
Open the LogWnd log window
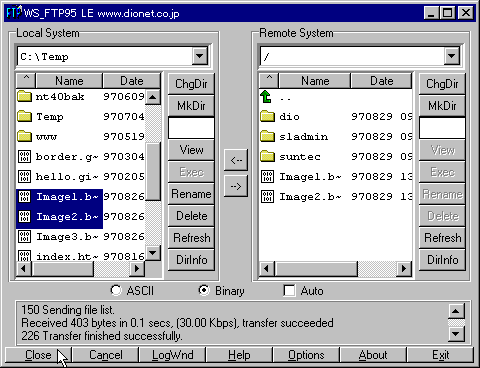173,355
